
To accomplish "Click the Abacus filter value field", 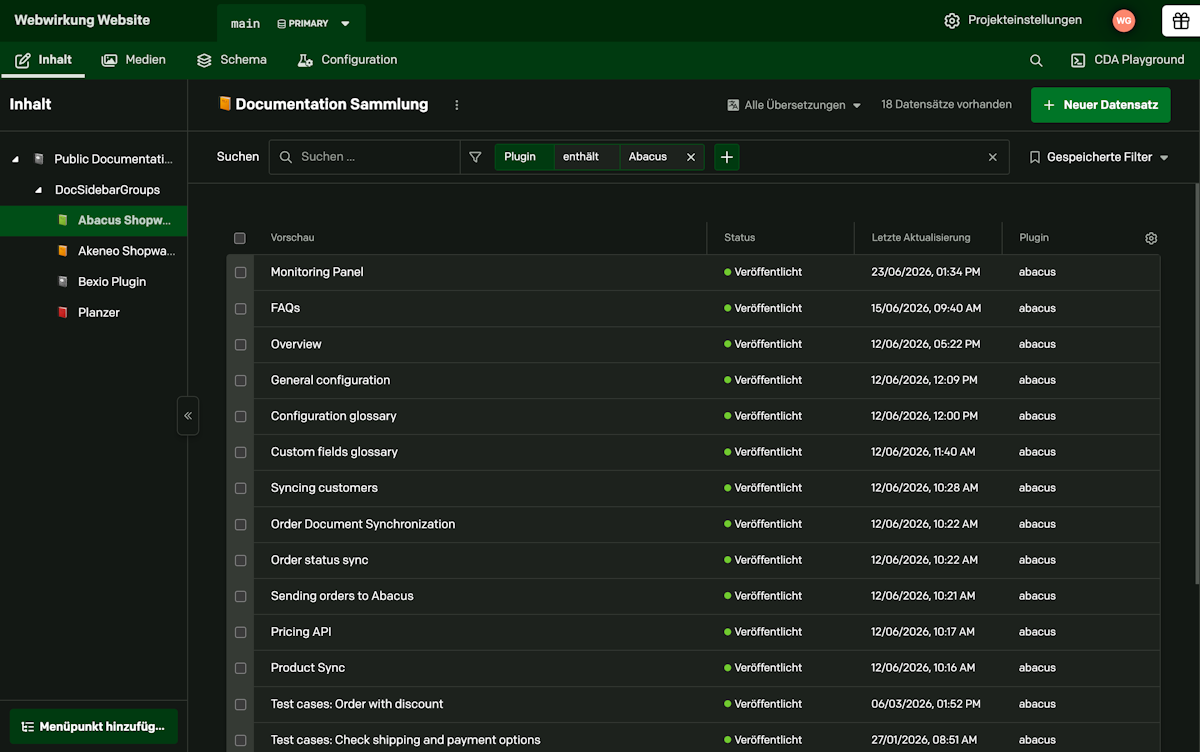I will pos(648,157).
